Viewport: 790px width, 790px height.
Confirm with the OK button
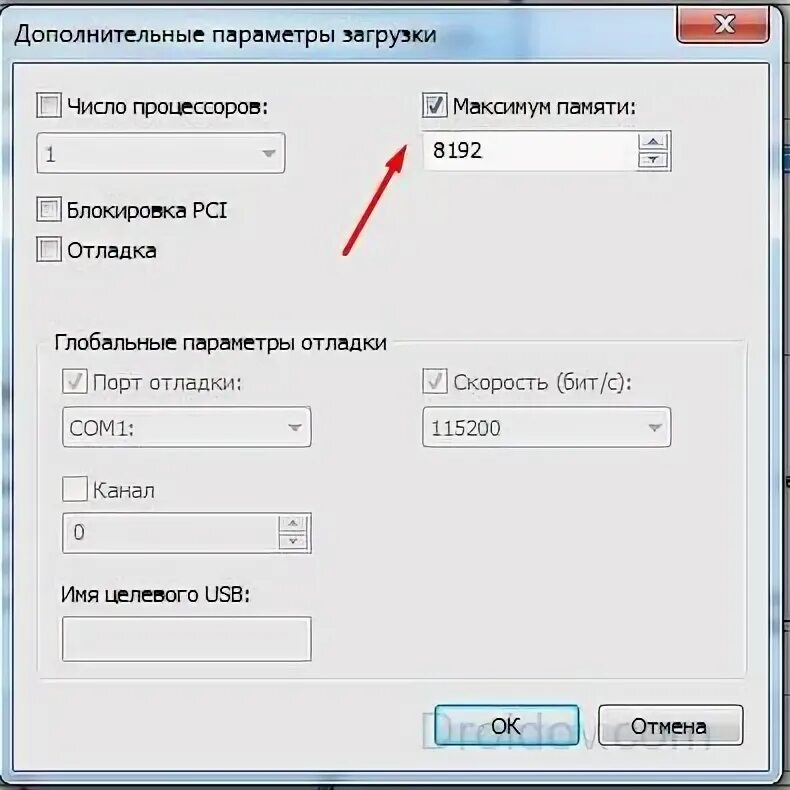506,726
